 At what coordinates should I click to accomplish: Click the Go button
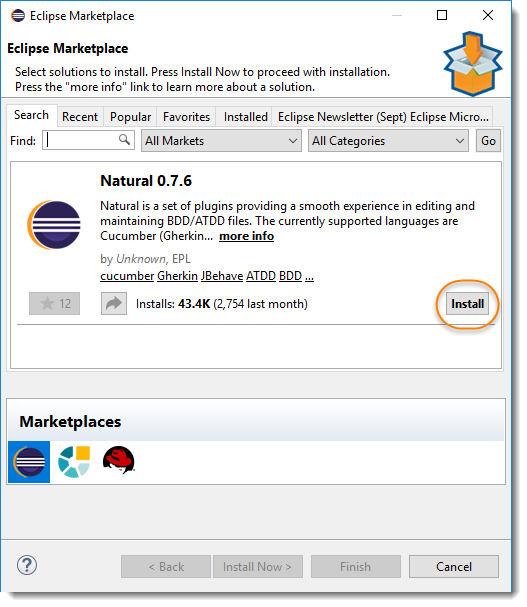(x=488, y=141)
